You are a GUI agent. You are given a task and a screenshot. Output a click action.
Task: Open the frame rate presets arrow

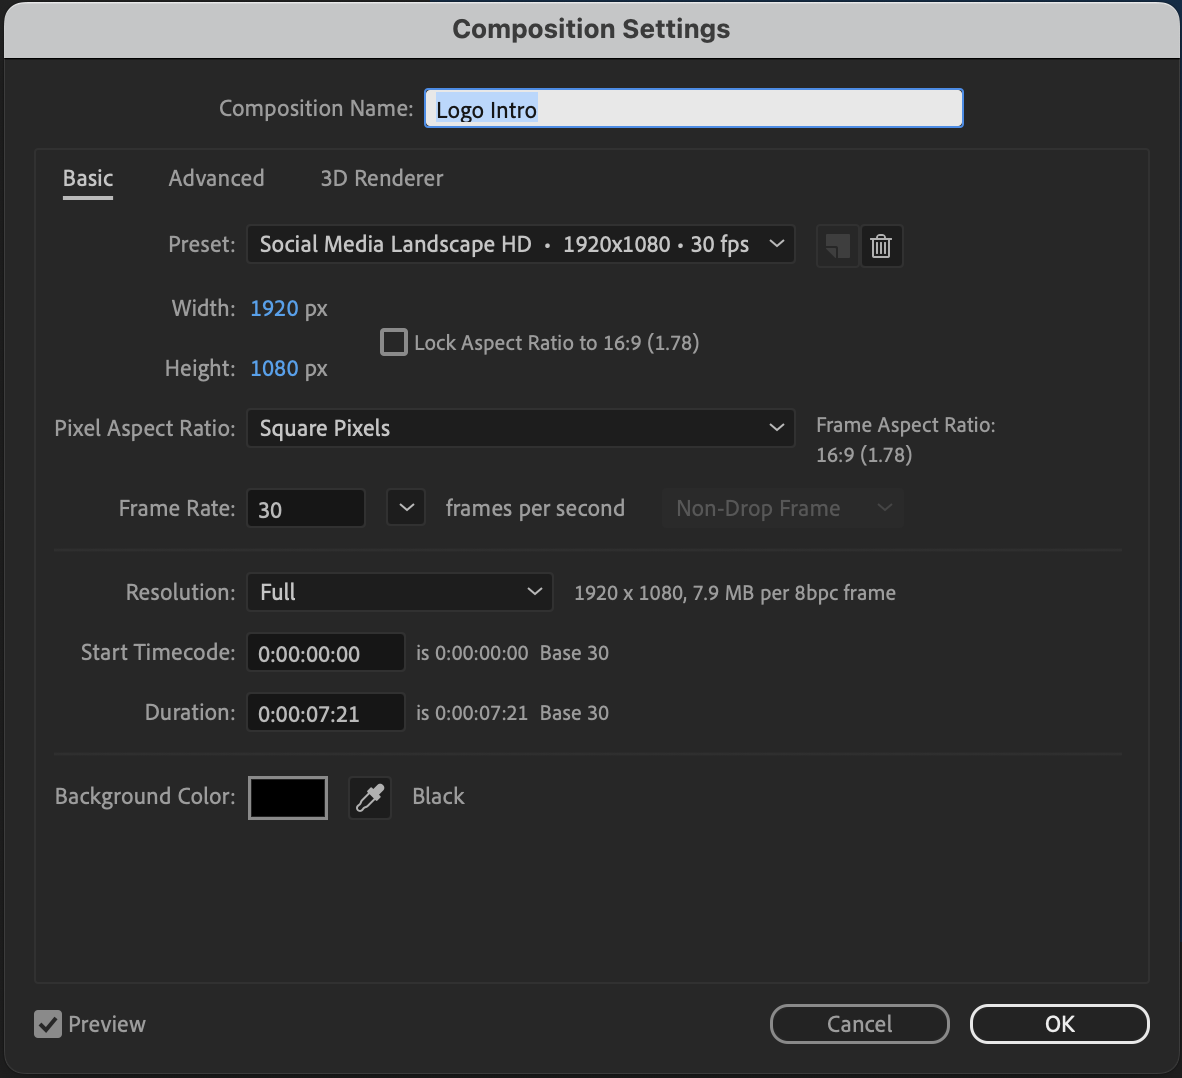click(x=406, y=508)
